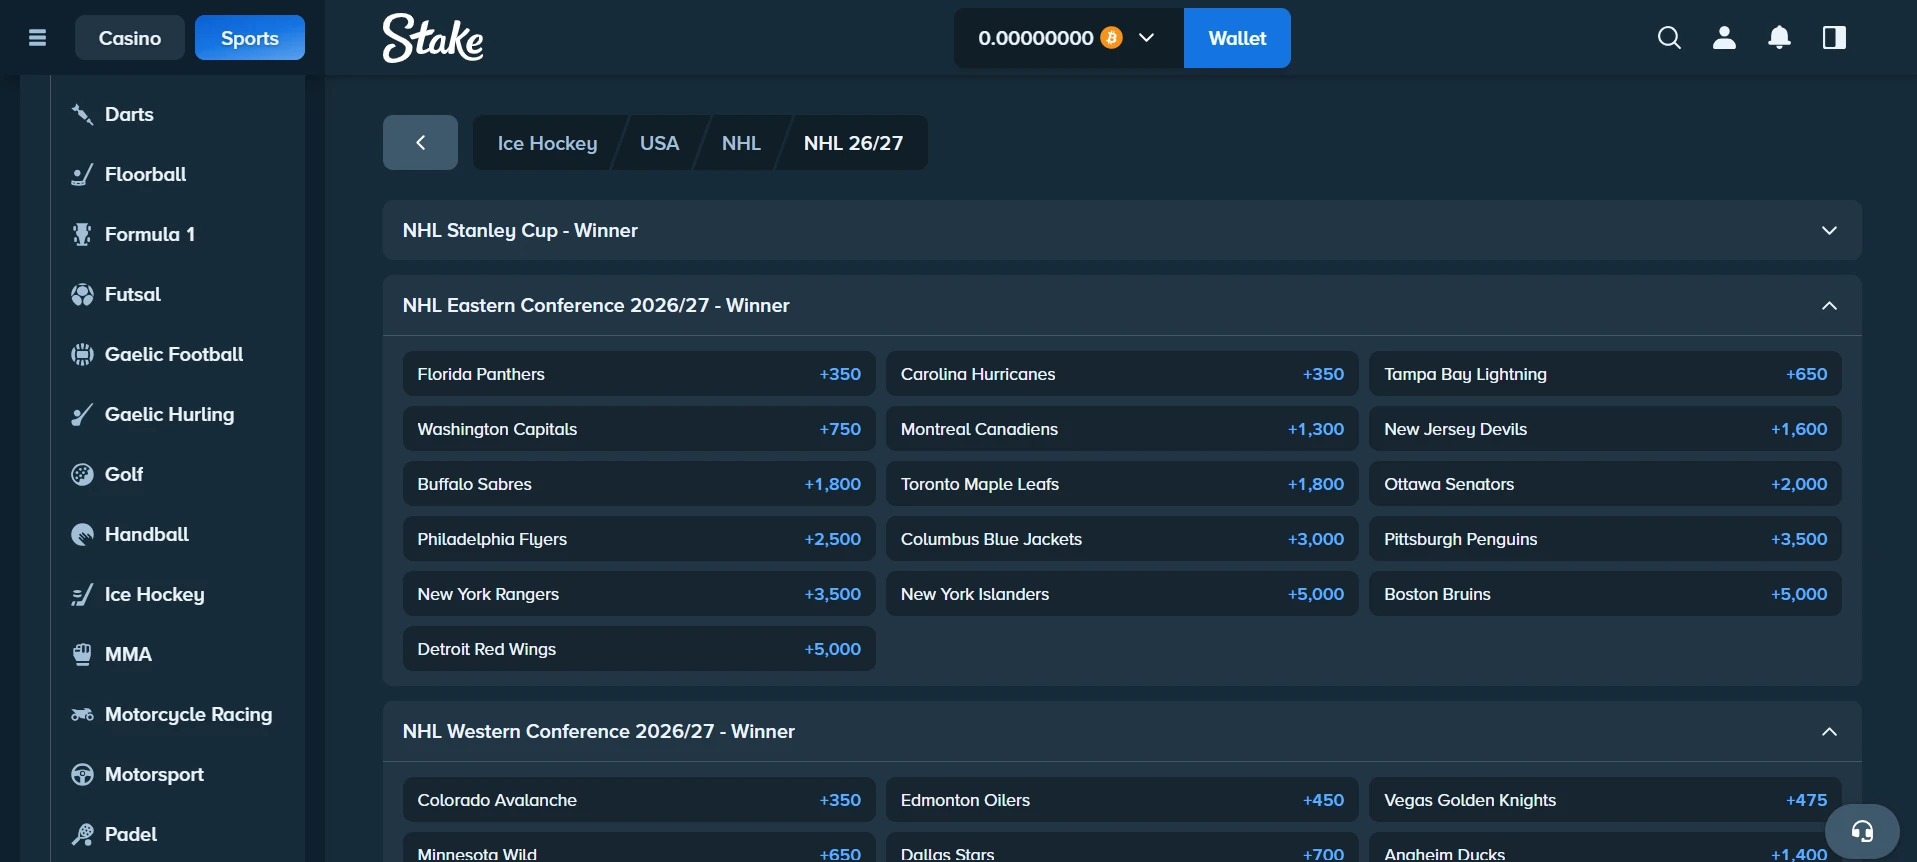Viewport: 1917px width, 862px height.
Task: Bet on Montreal Canadiens +1,300
Action: pyautogui.click(x=1122, y=429)
